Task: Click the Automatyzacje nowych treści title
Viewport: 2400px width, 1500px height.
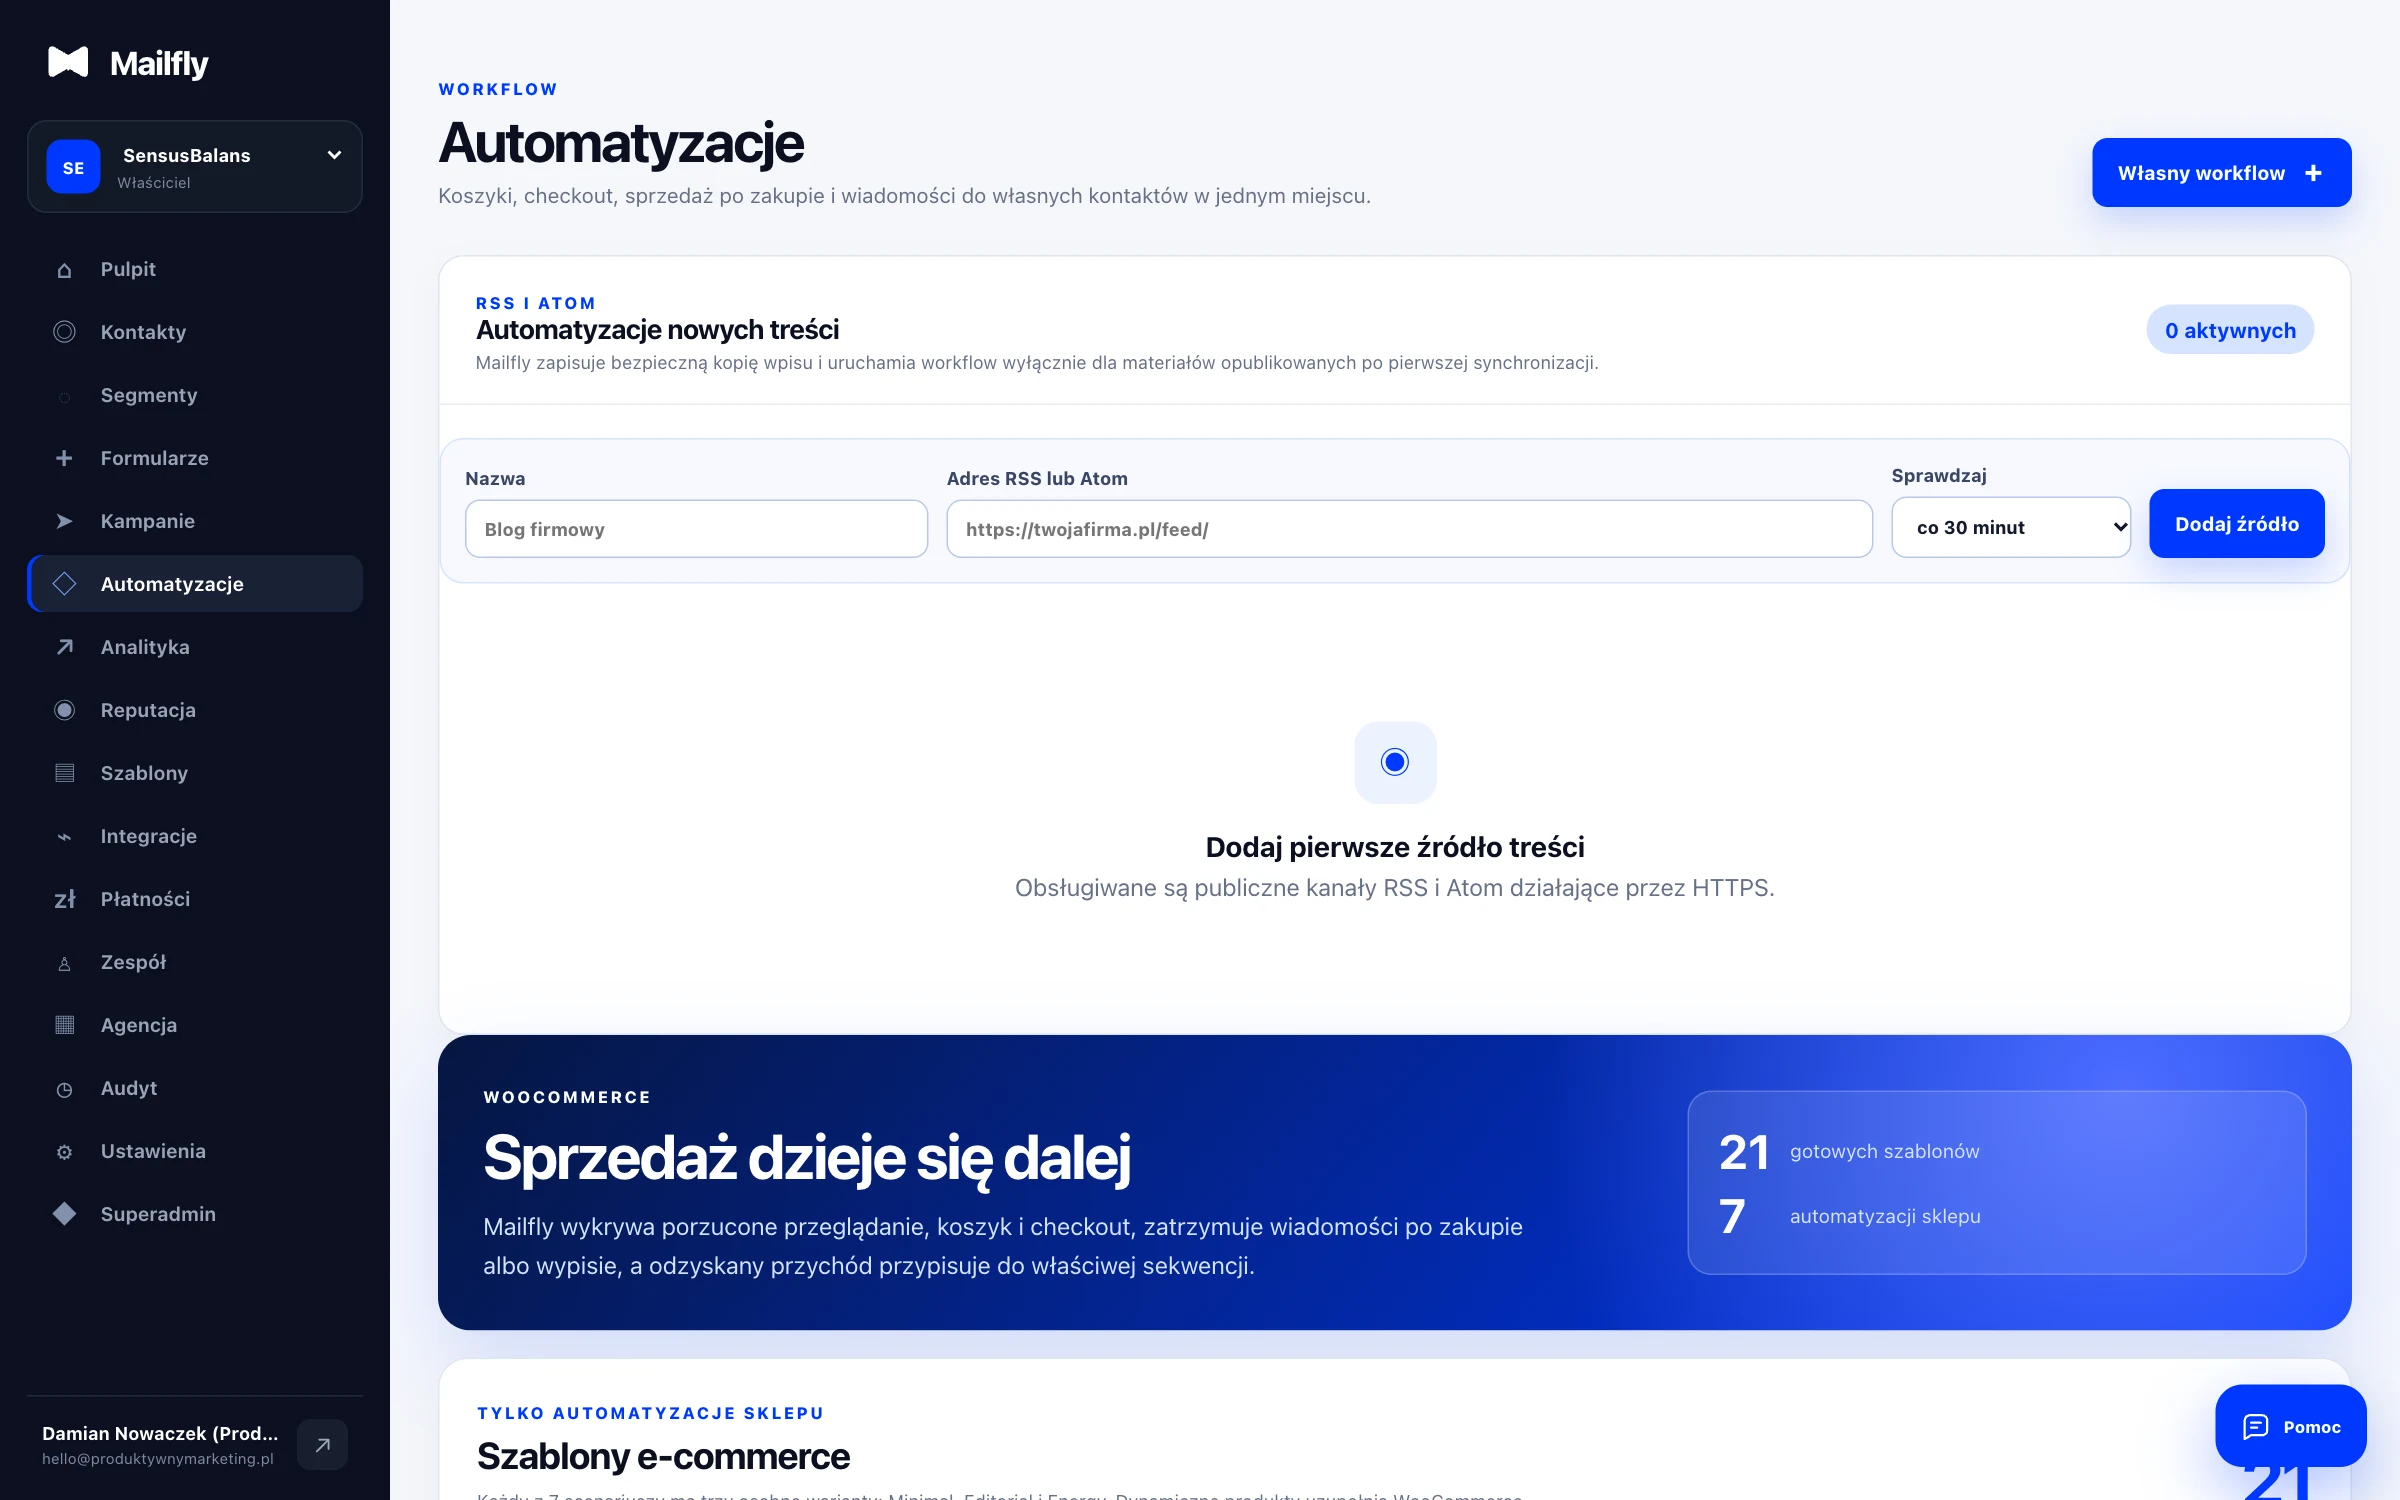Action: [657, 329]
